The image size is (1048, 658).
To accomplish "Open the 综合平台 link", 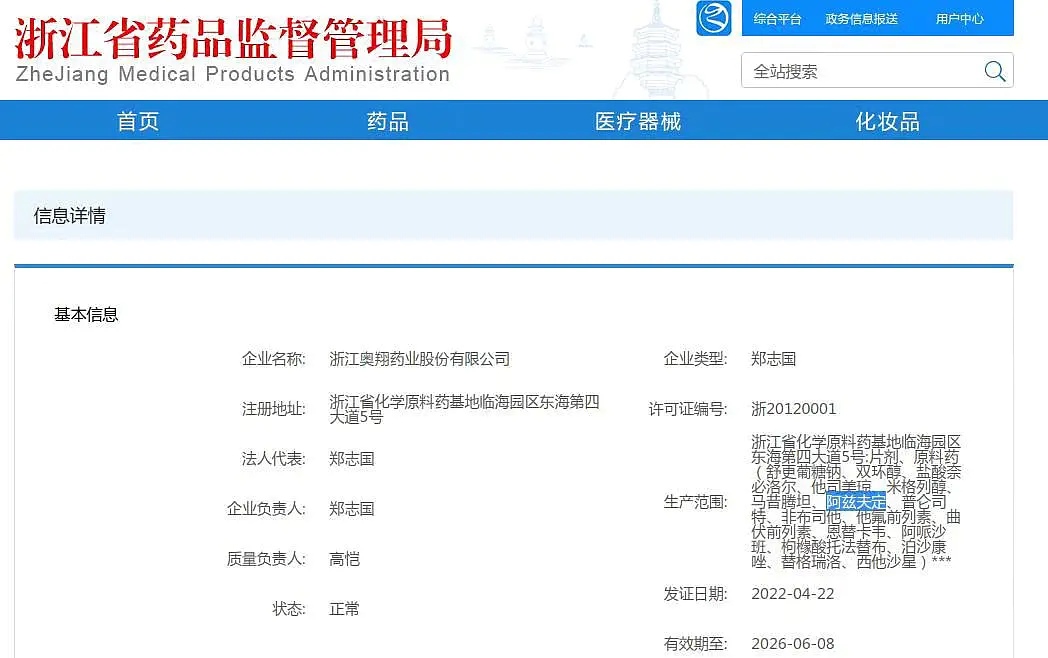I will (777, 19).
